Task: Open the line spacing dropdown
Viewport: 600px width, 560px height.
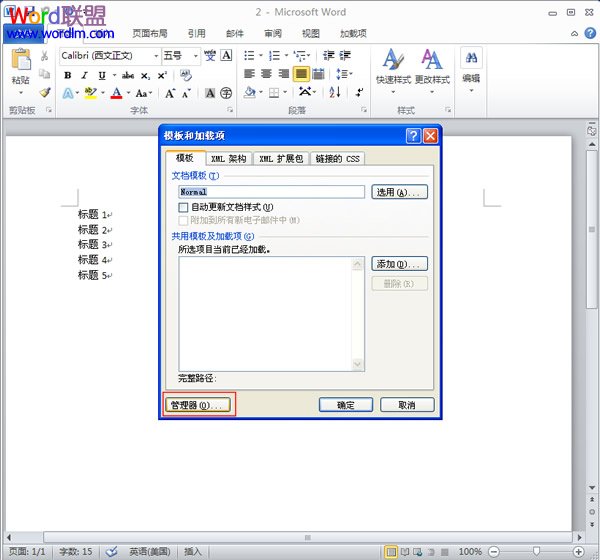Action: click(344, 73)
